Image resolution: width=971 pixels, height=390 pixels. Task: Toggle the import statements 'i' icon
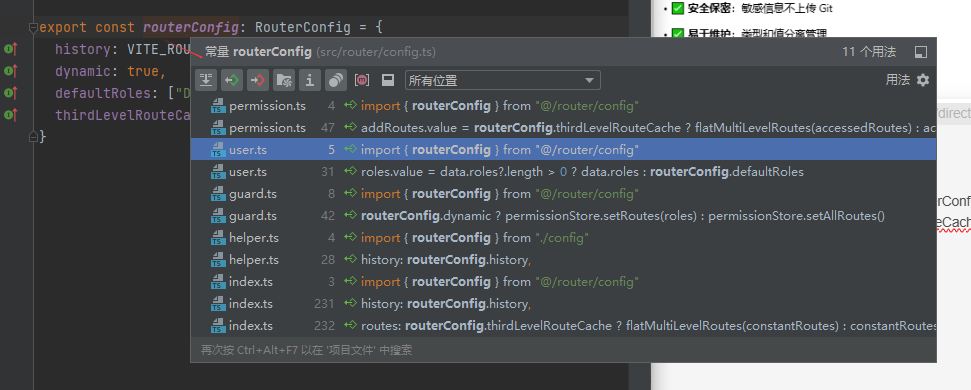tap(310, 80)
